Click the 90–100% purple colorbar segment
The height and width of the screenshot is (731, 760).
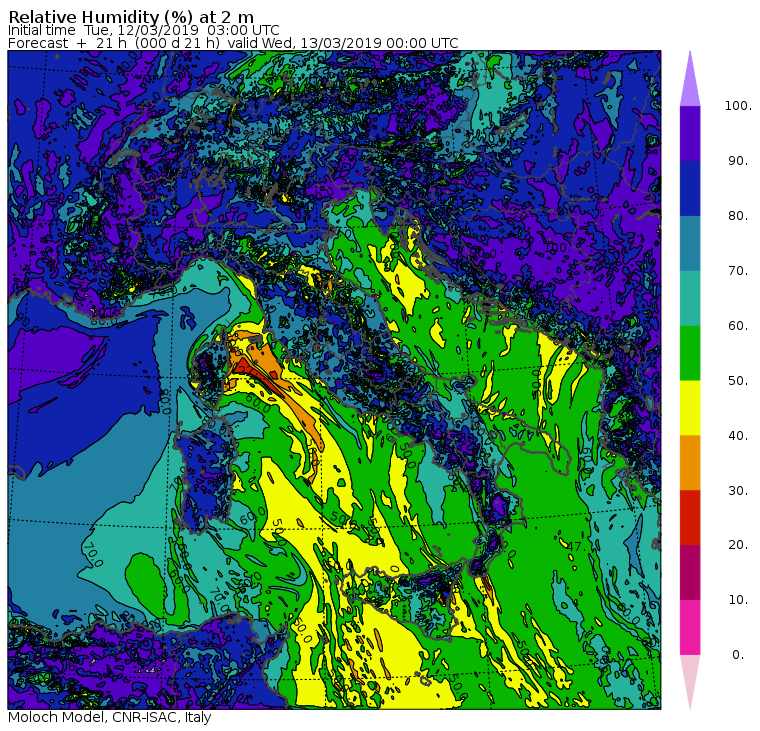coord(690,133)
